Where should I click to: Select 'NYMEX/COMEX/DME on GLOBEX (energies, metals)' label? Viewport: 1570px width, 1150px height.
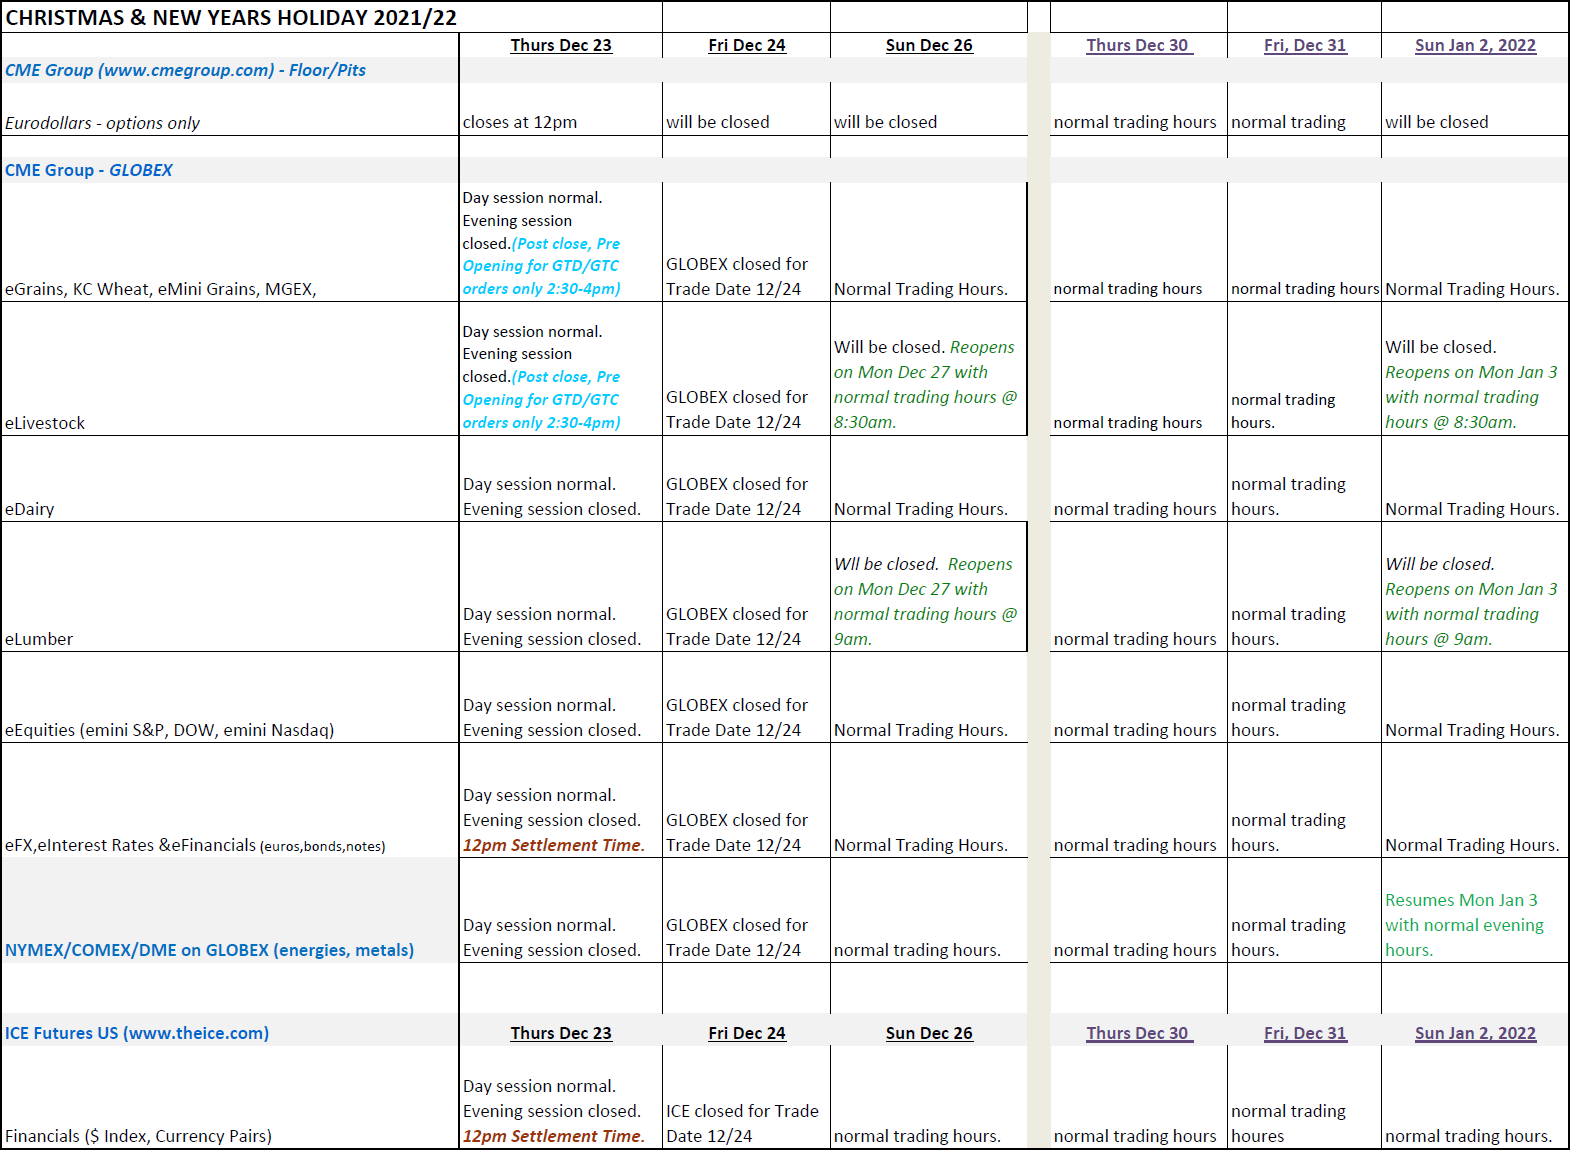click(209, 950)
